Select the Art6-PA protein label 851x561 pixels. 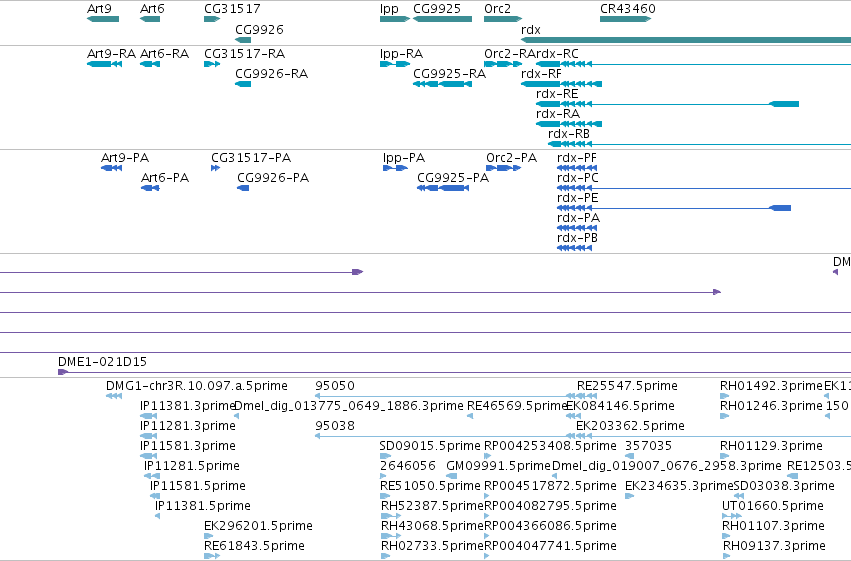(x=165, y=178)
